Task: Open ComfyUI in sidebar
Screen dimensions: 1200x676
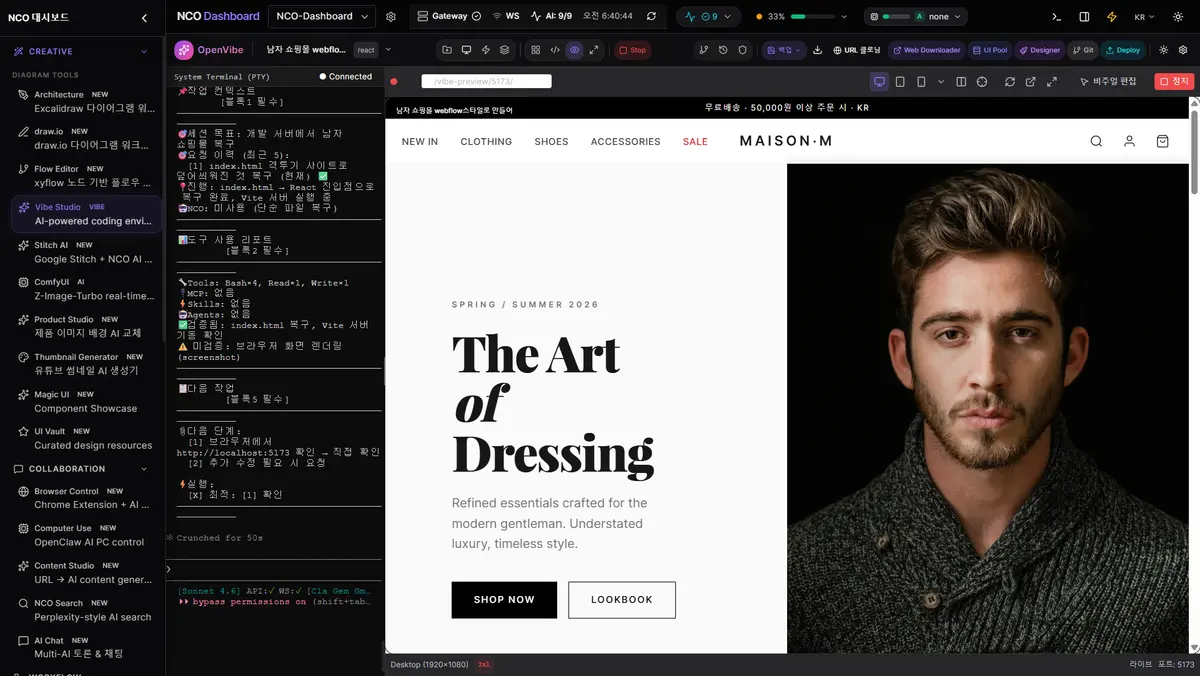Action: pyautogui.click(x=85, y=289)
